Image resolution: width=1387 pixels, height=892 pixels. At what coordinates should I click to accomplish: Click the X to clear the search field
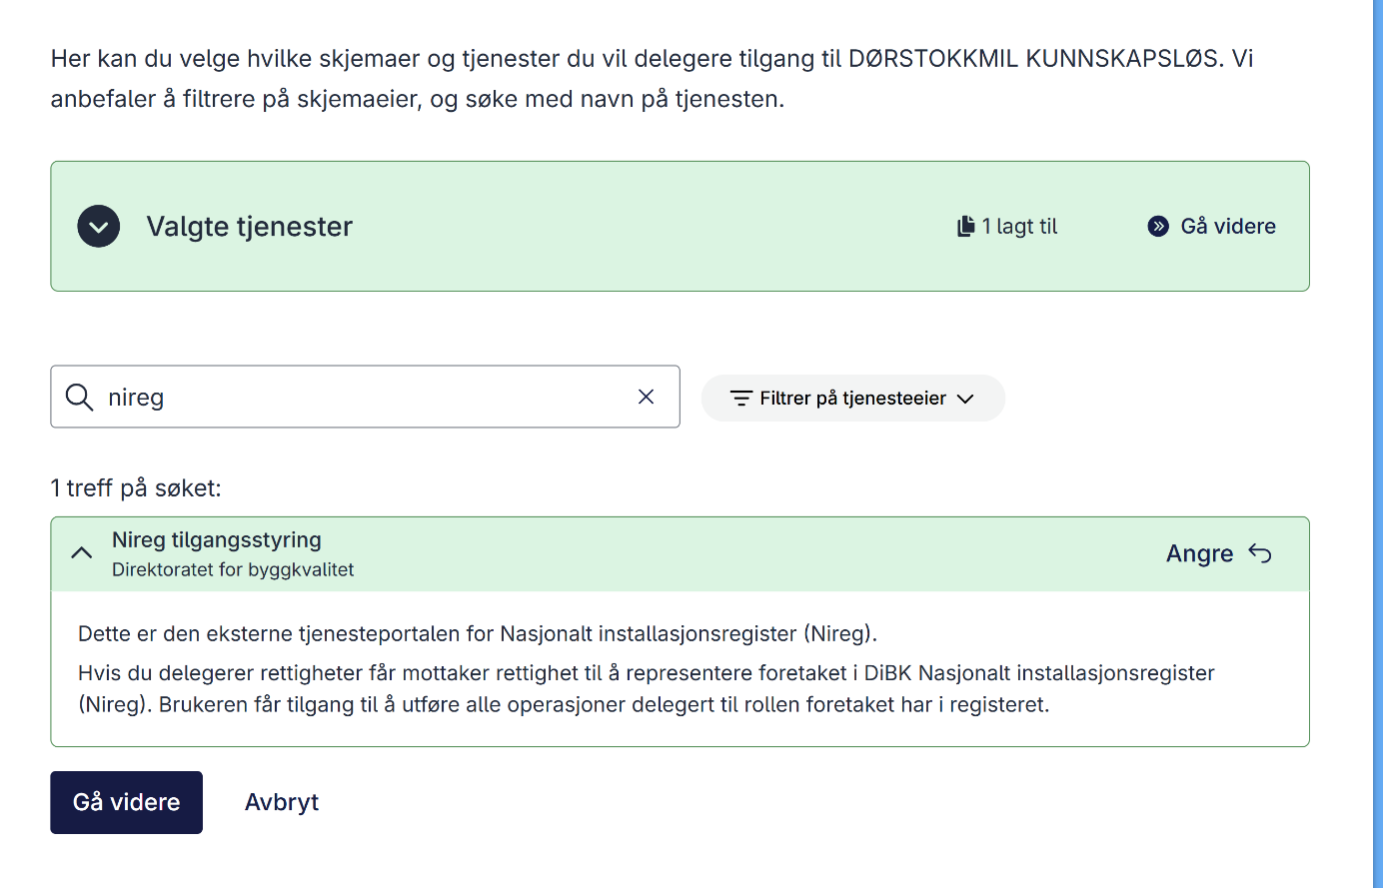(646, 397)
